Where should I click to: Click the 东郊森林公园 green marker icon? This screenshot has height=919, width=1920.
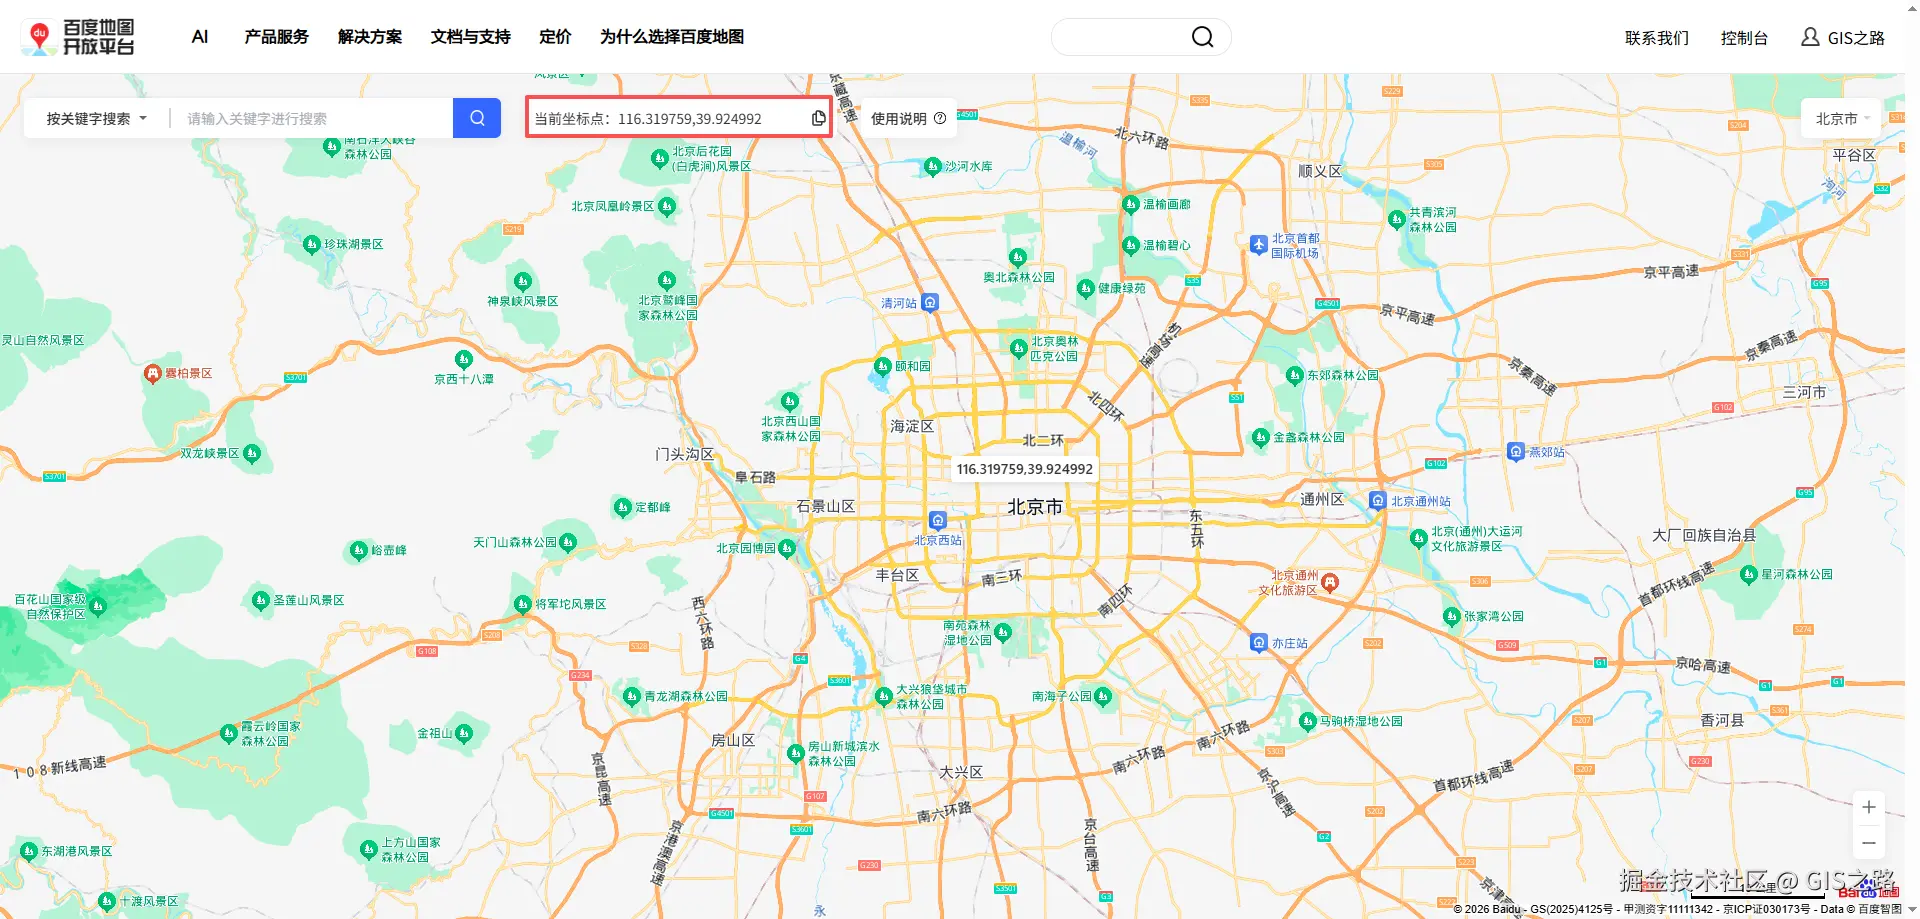pyautogui.click(x=1294, y=375)
